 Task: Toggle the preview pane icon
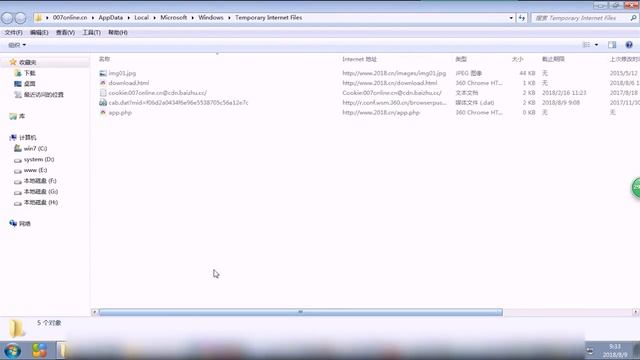point(612,45)
